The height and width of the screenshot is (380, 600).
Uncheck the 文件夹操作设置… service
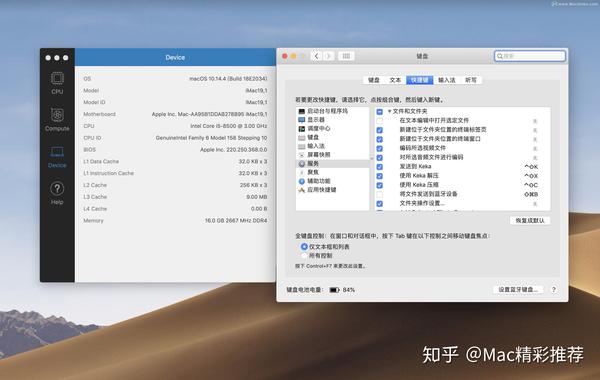(380, 204)
